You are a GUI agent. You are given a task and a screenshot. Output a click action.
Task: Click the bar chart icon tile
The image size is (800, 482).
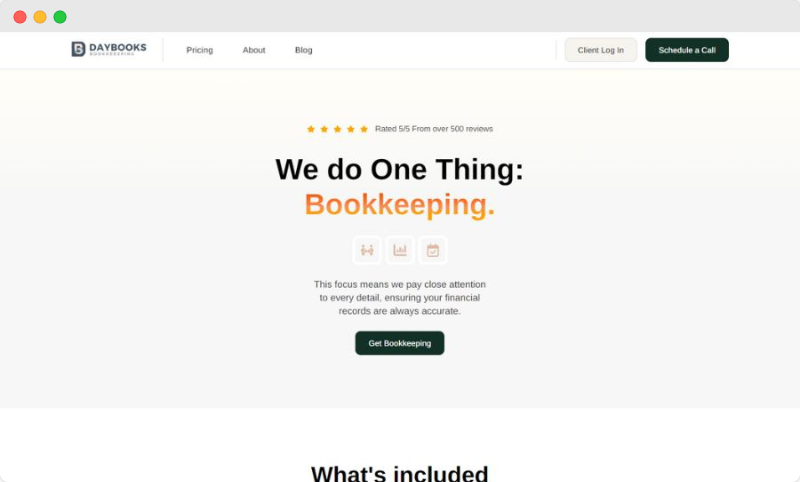400,250
